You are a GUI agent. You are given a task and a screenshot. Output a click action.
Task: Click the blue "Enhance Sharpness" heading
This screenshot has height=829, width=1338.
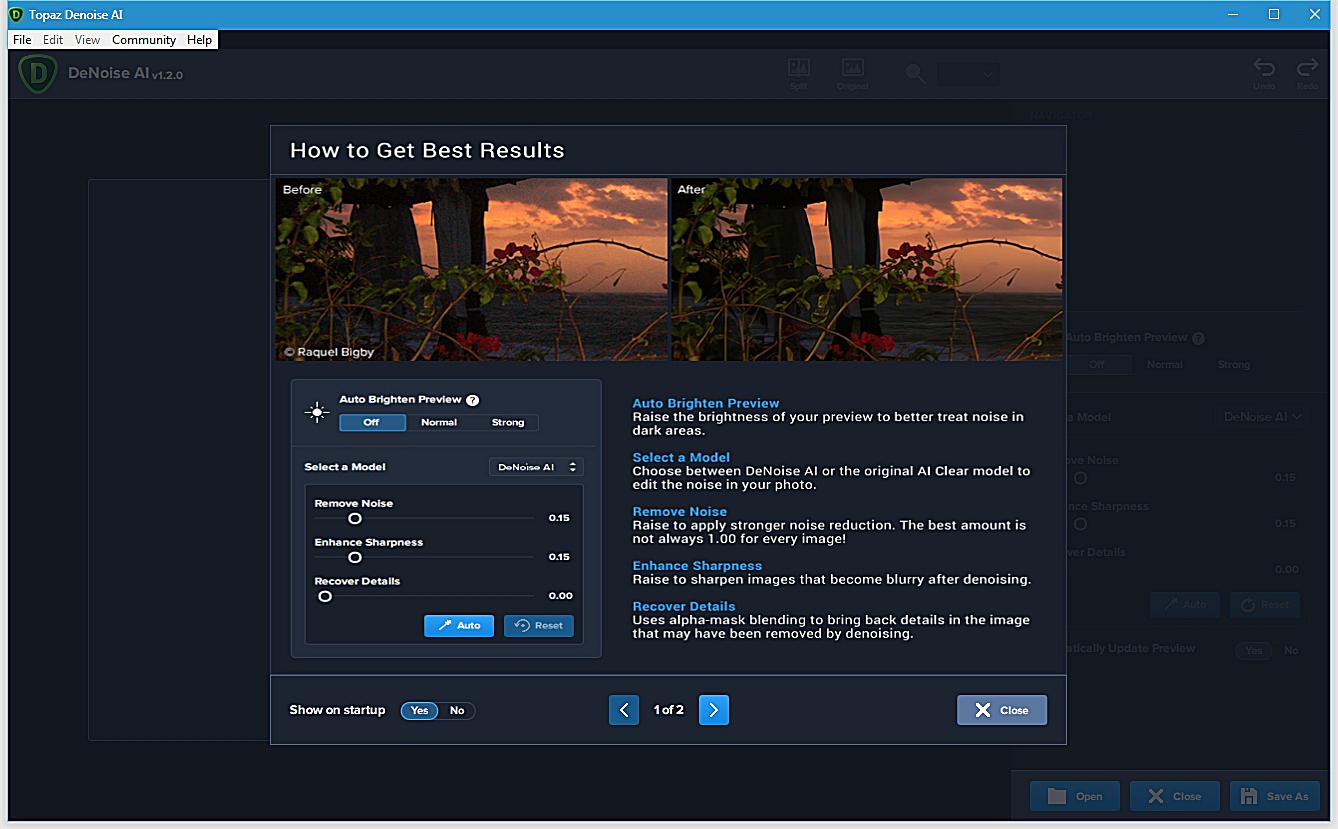coord(697,566)
